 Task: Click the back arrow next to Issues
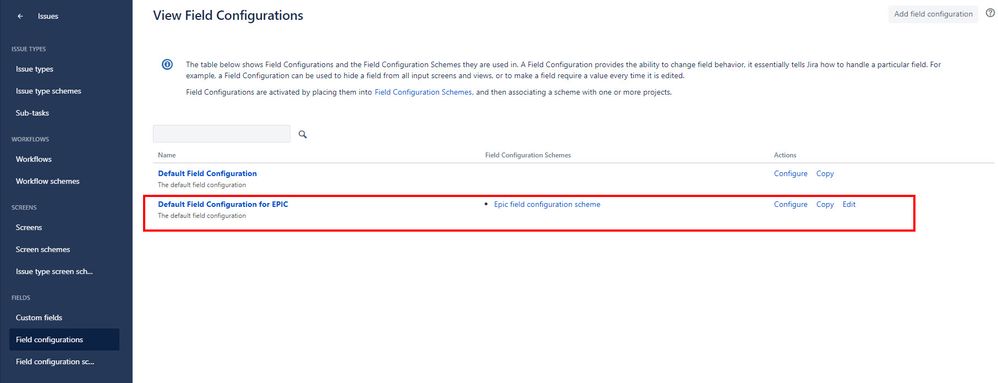coord(21,17)
